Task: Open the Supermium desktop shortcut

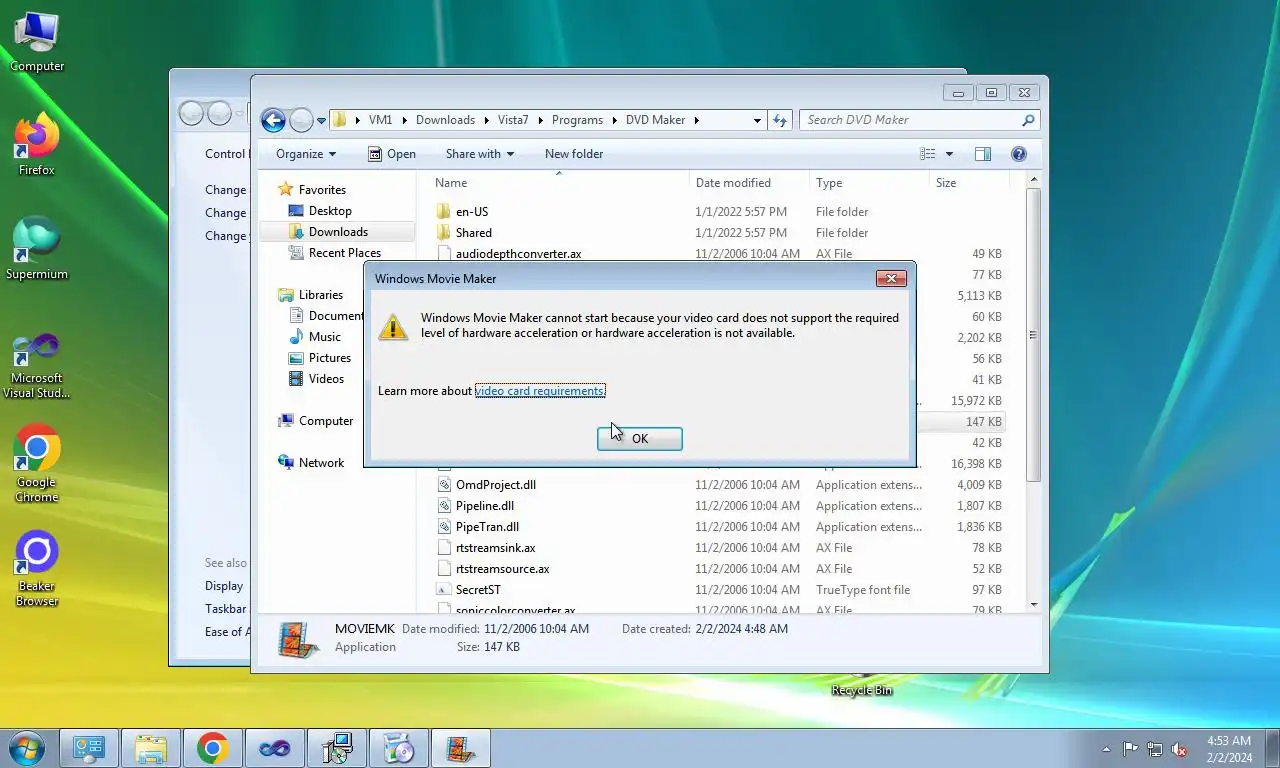Action: (37, 250)
